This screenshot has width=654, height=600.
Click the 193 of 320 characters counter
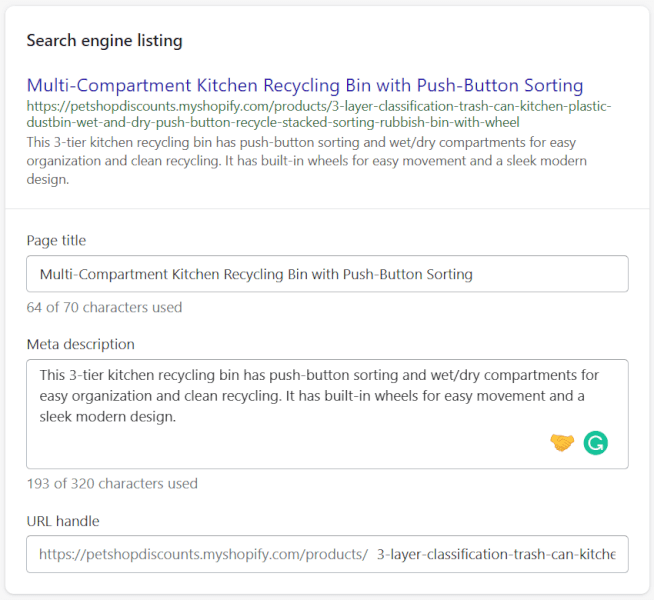112,484
